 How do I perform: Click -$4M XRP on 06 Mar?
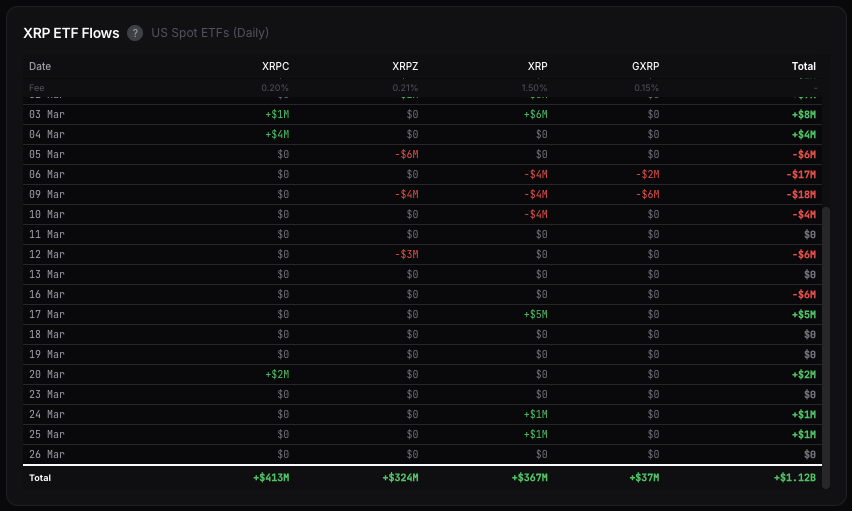pos(536,175)
